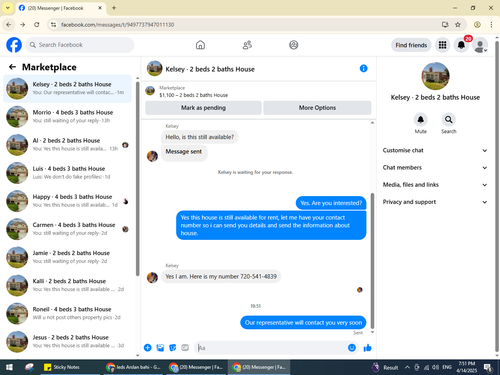The width and height of the screenshot is (500, 375).
Task: Open the Carmen 4 beds 3 baths conversation
Action: (x=67, y=229)
